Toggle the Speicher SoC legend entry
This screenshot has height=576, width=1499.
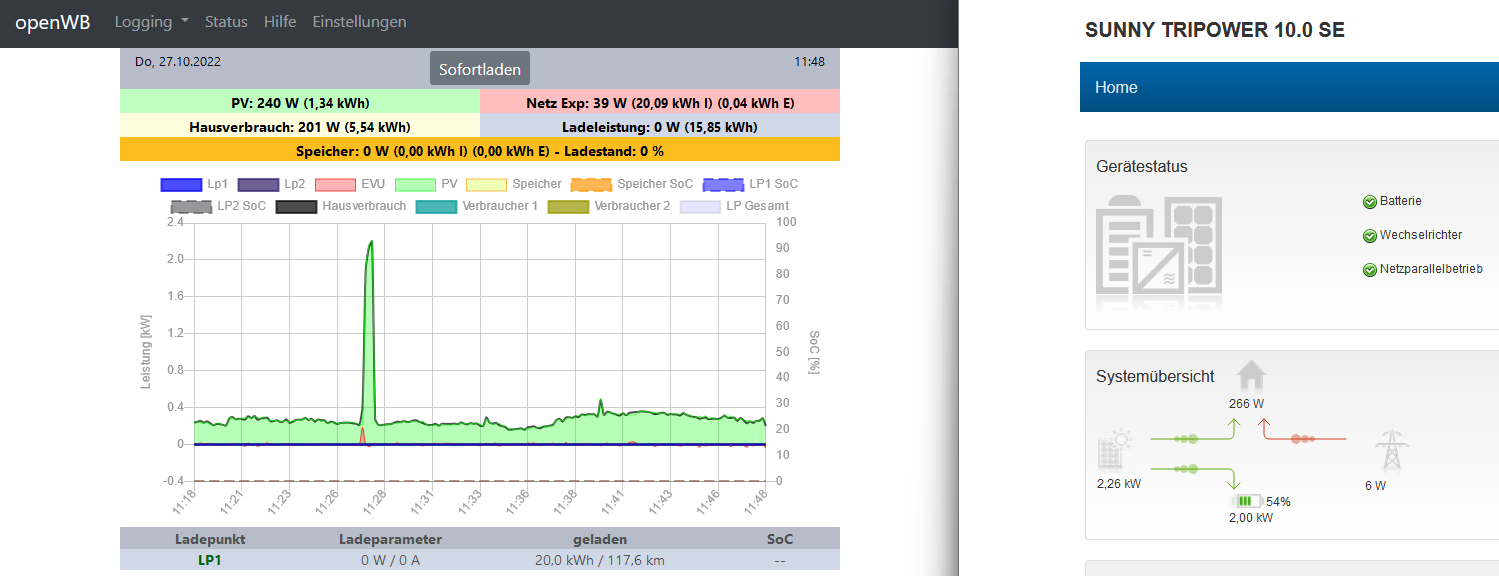pos(631,184)
